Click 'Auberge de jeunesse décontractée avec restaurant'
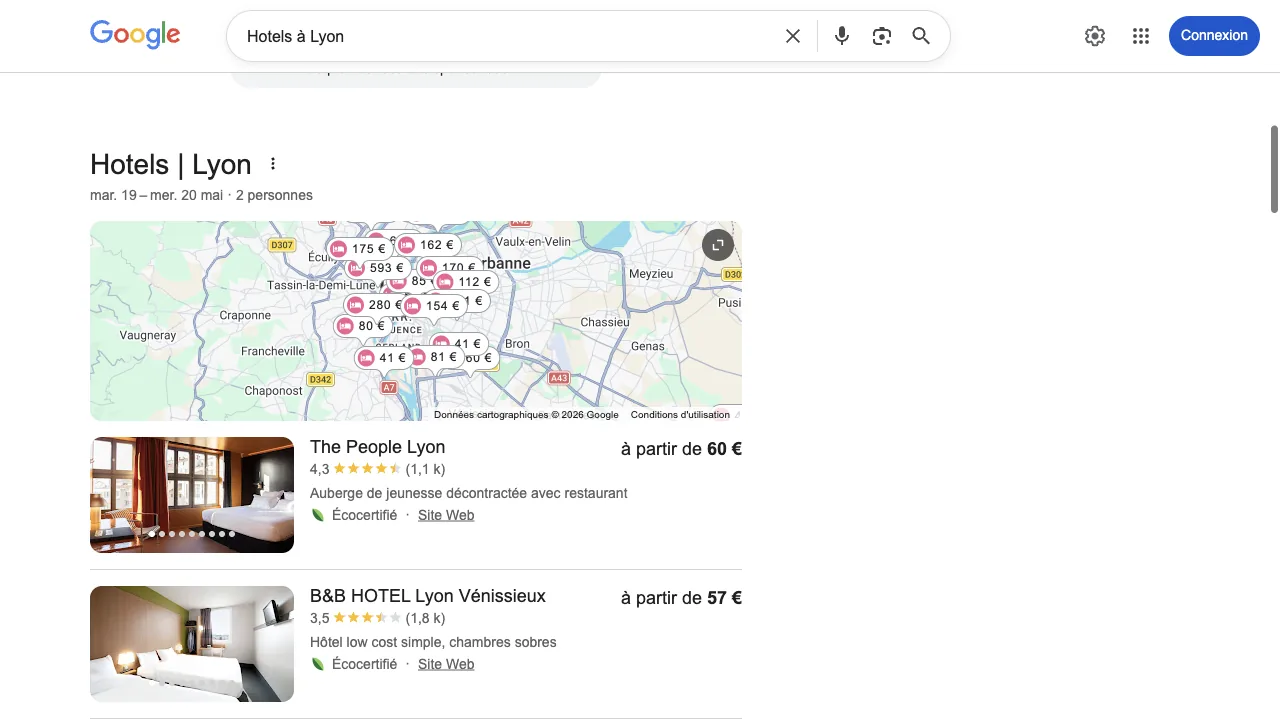1280x720 pixels. coord(469,493)
